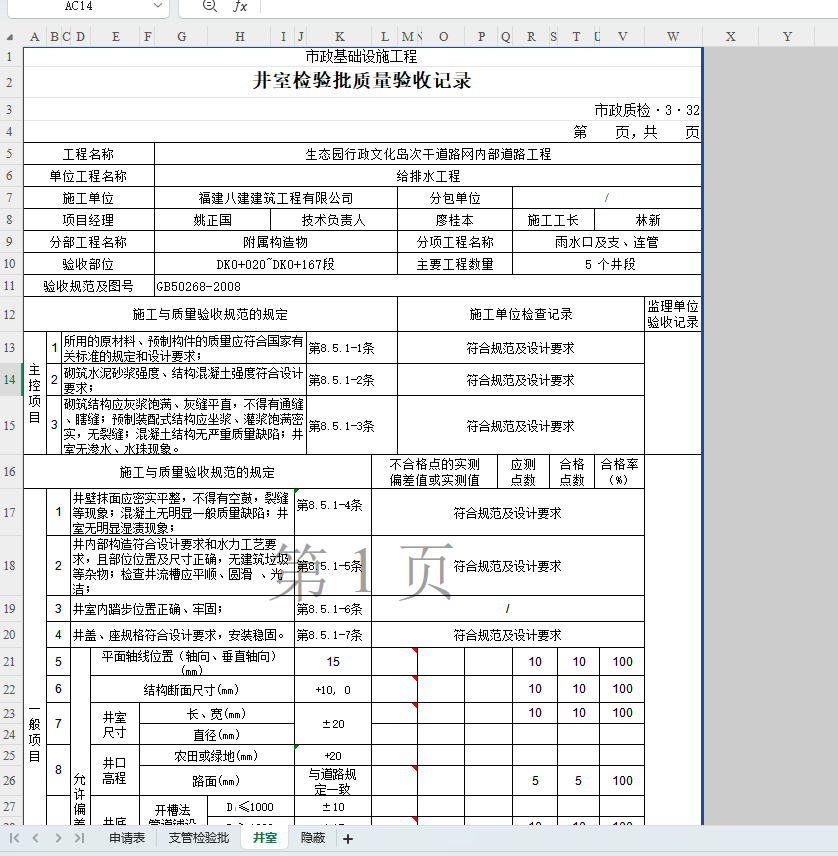Switch to the 申请表 sheet tab
The height and width of the screenshot is (856, 838).
127,838
